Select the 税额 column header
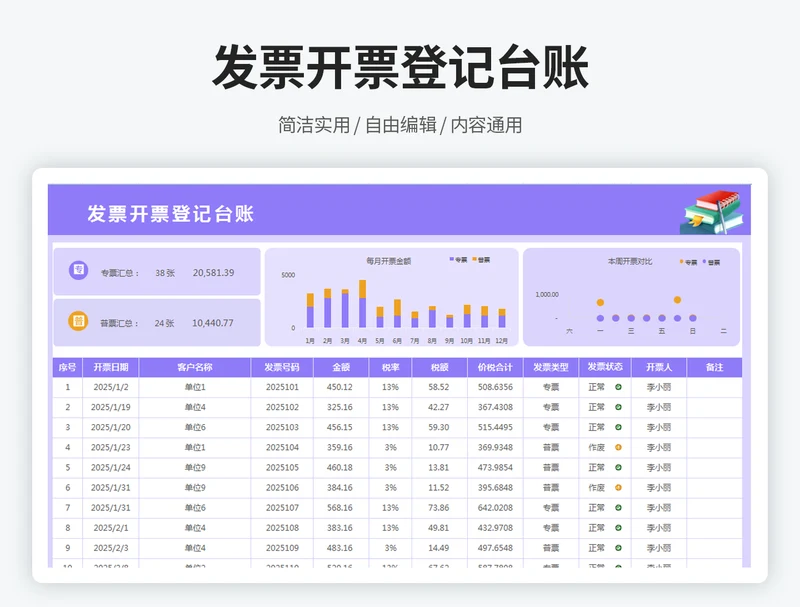 coord(439,367)
